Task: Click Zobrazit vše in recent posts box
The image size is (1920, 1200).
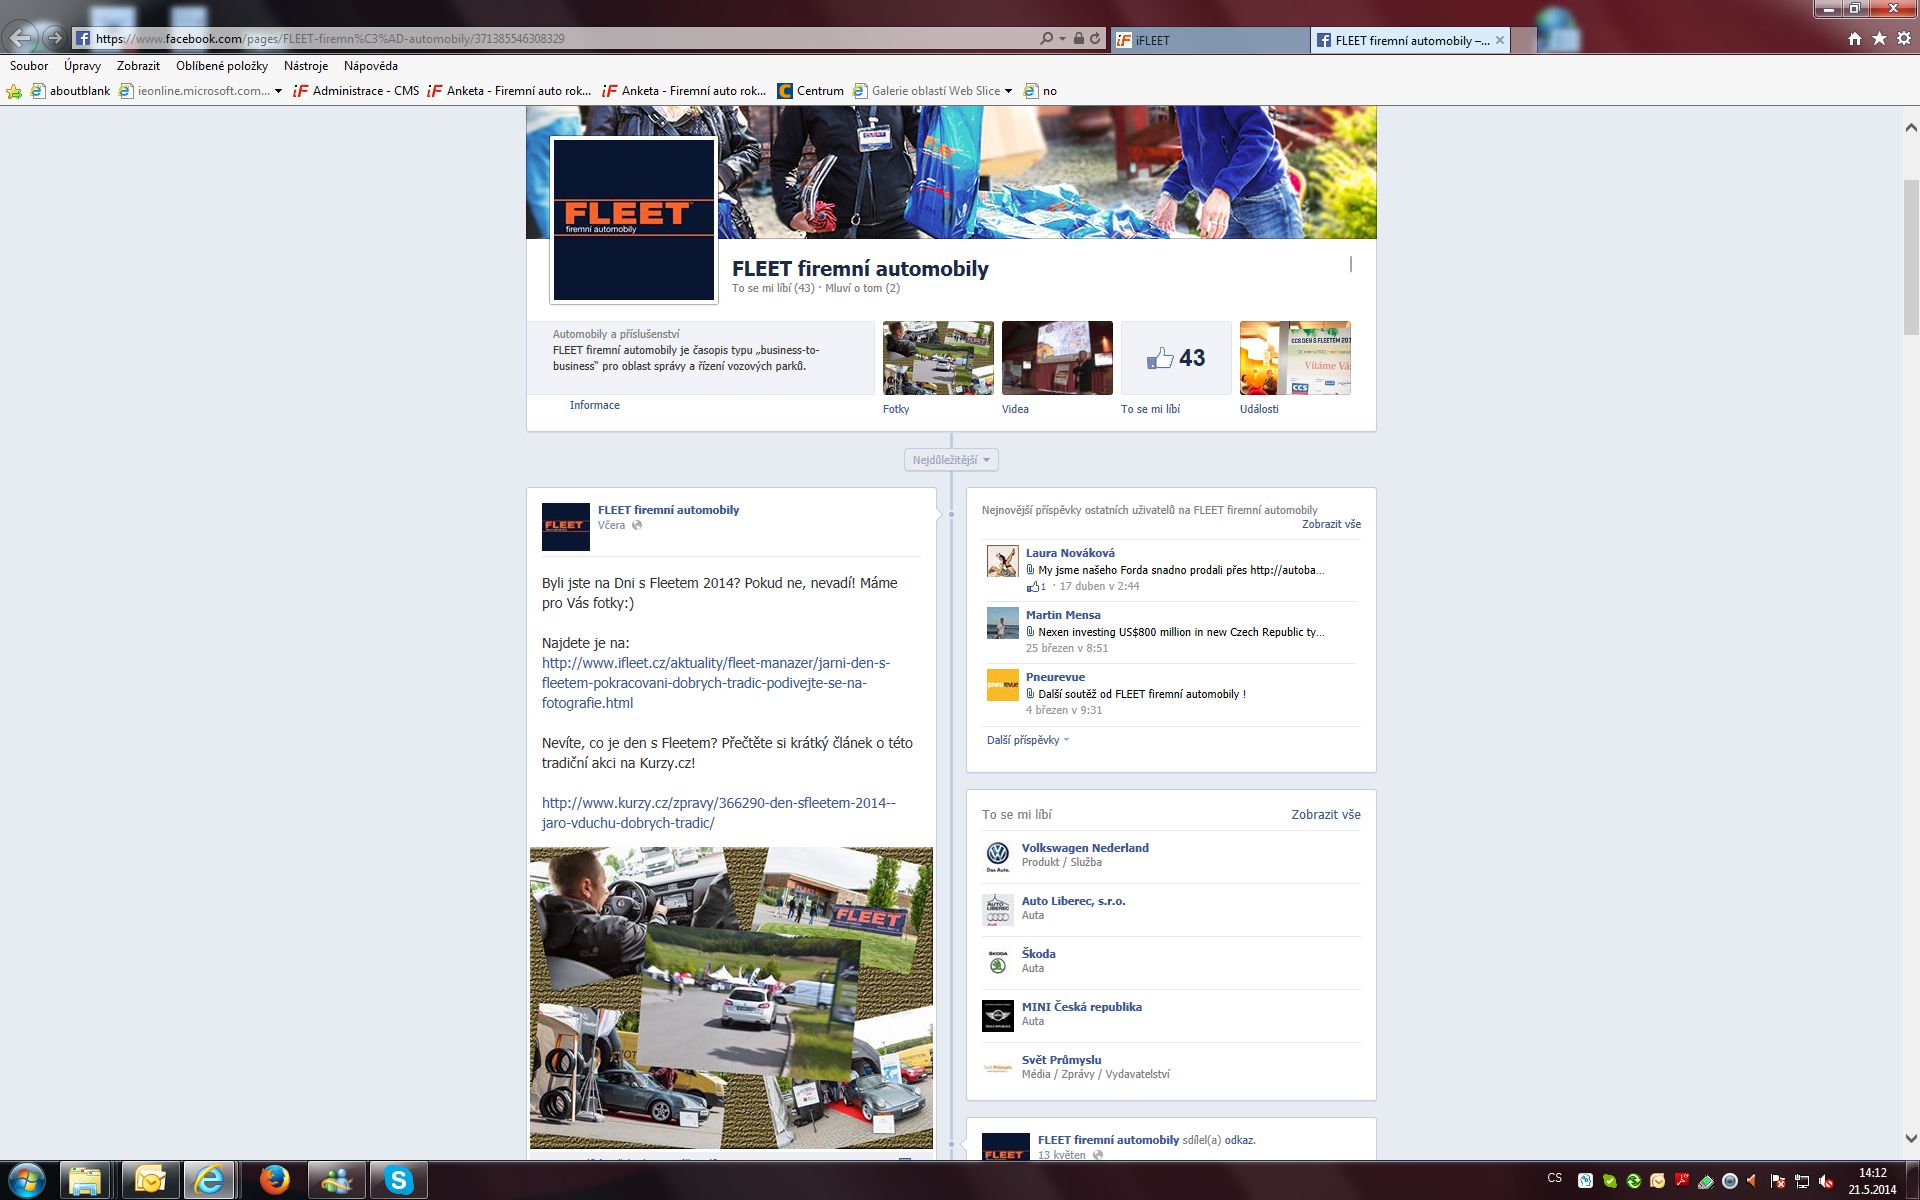Action: (1331, 524)
